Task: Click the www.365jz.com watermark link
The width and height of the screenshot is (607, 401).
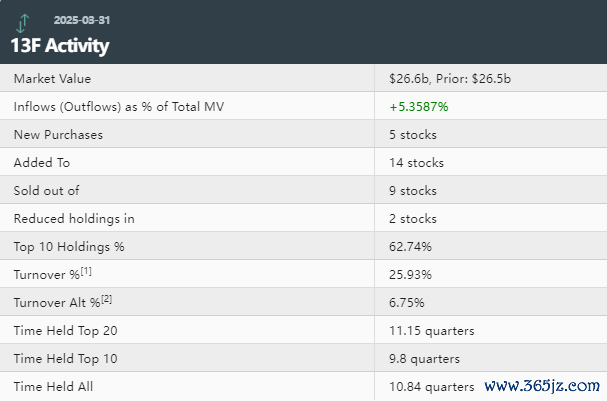Action: [x=541, y=387]
